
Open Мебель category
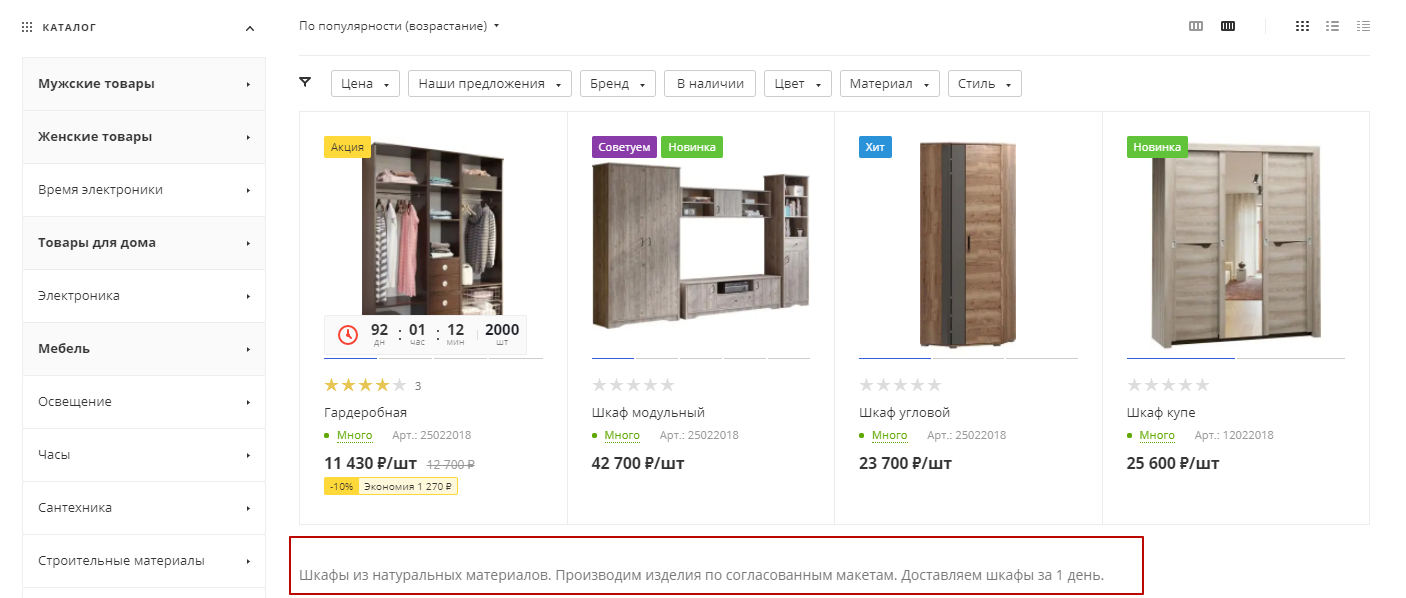[144, 349]
